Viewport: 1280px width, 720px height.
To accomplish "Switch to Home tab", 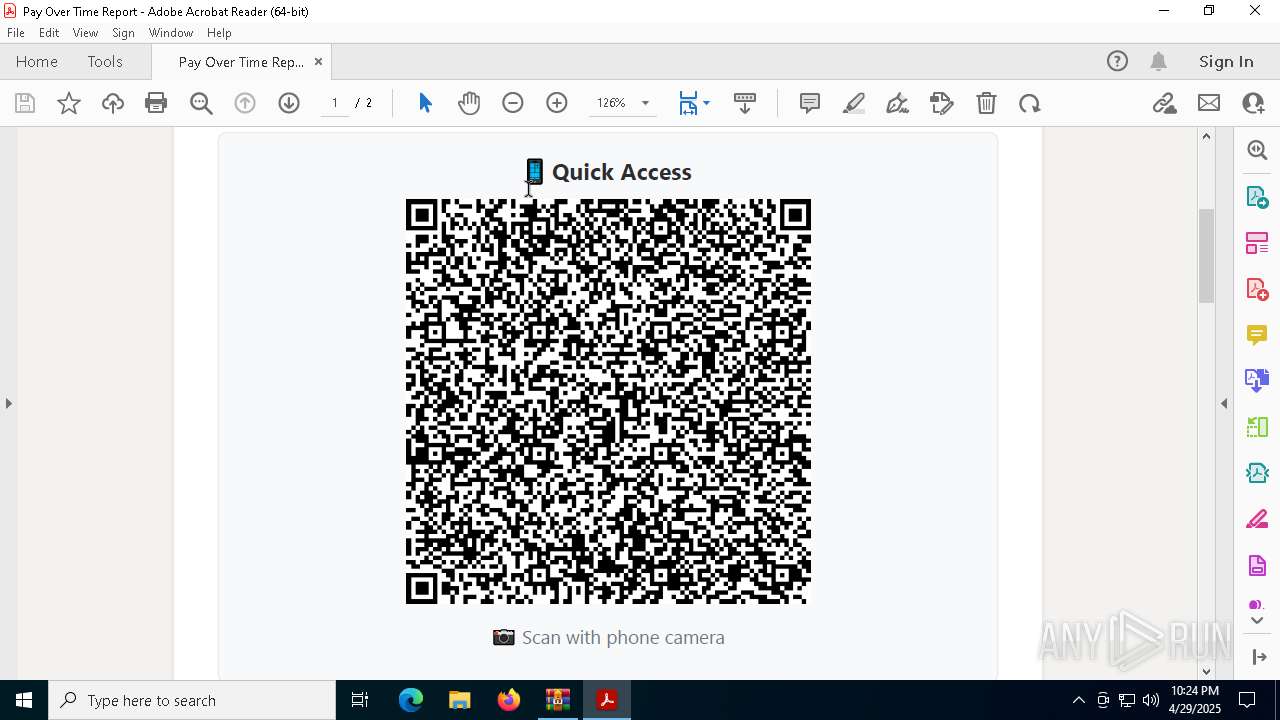I will [37, 62].
